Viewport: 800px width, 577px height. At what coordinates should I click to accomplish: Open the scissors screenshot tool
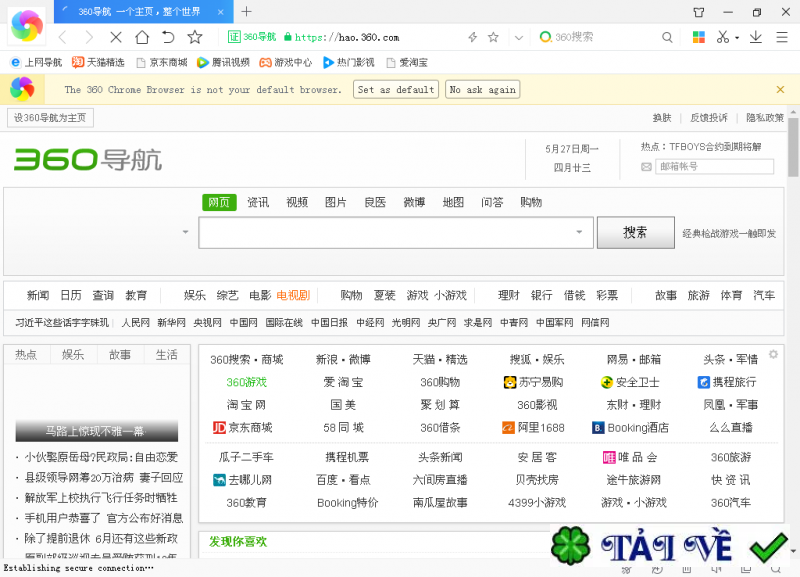(724, 37)
